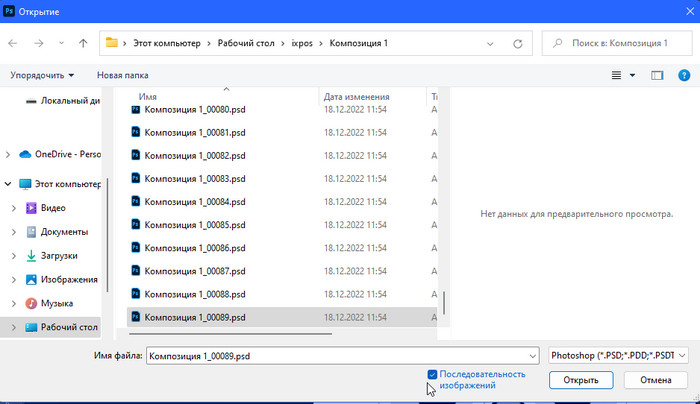Go forward with the right arrow
700x404 pixels.
pos(39,43)
